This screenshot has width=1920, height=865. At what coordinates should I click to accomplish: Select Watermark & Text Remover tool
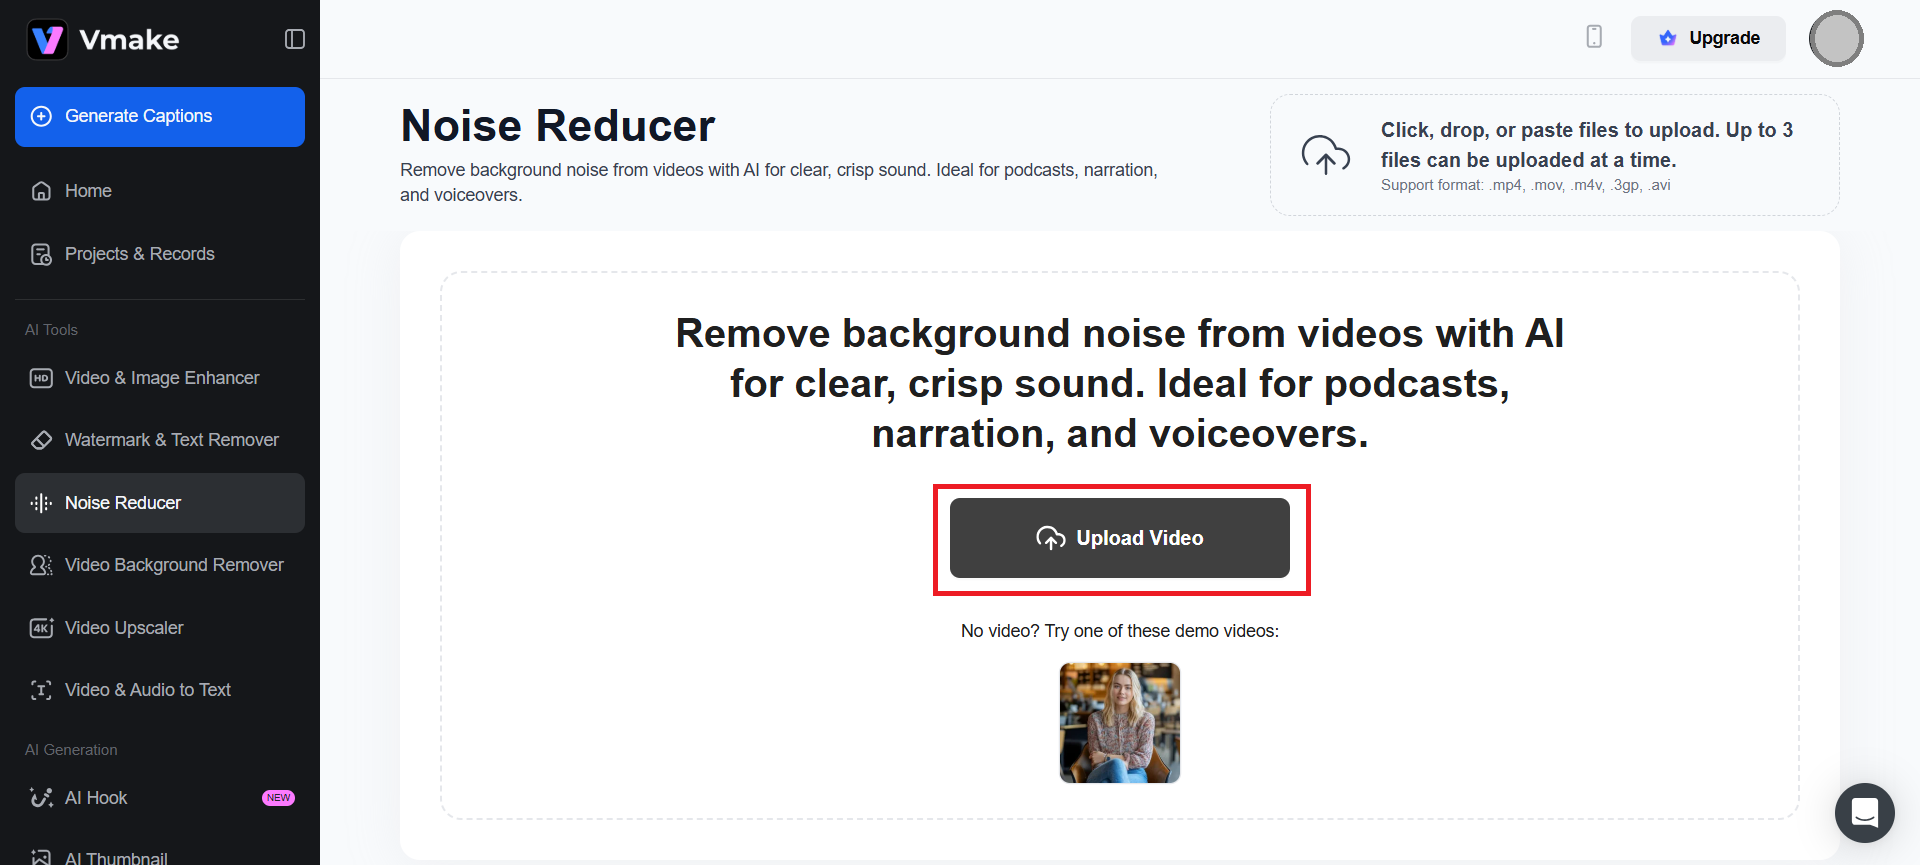(171, 440)
